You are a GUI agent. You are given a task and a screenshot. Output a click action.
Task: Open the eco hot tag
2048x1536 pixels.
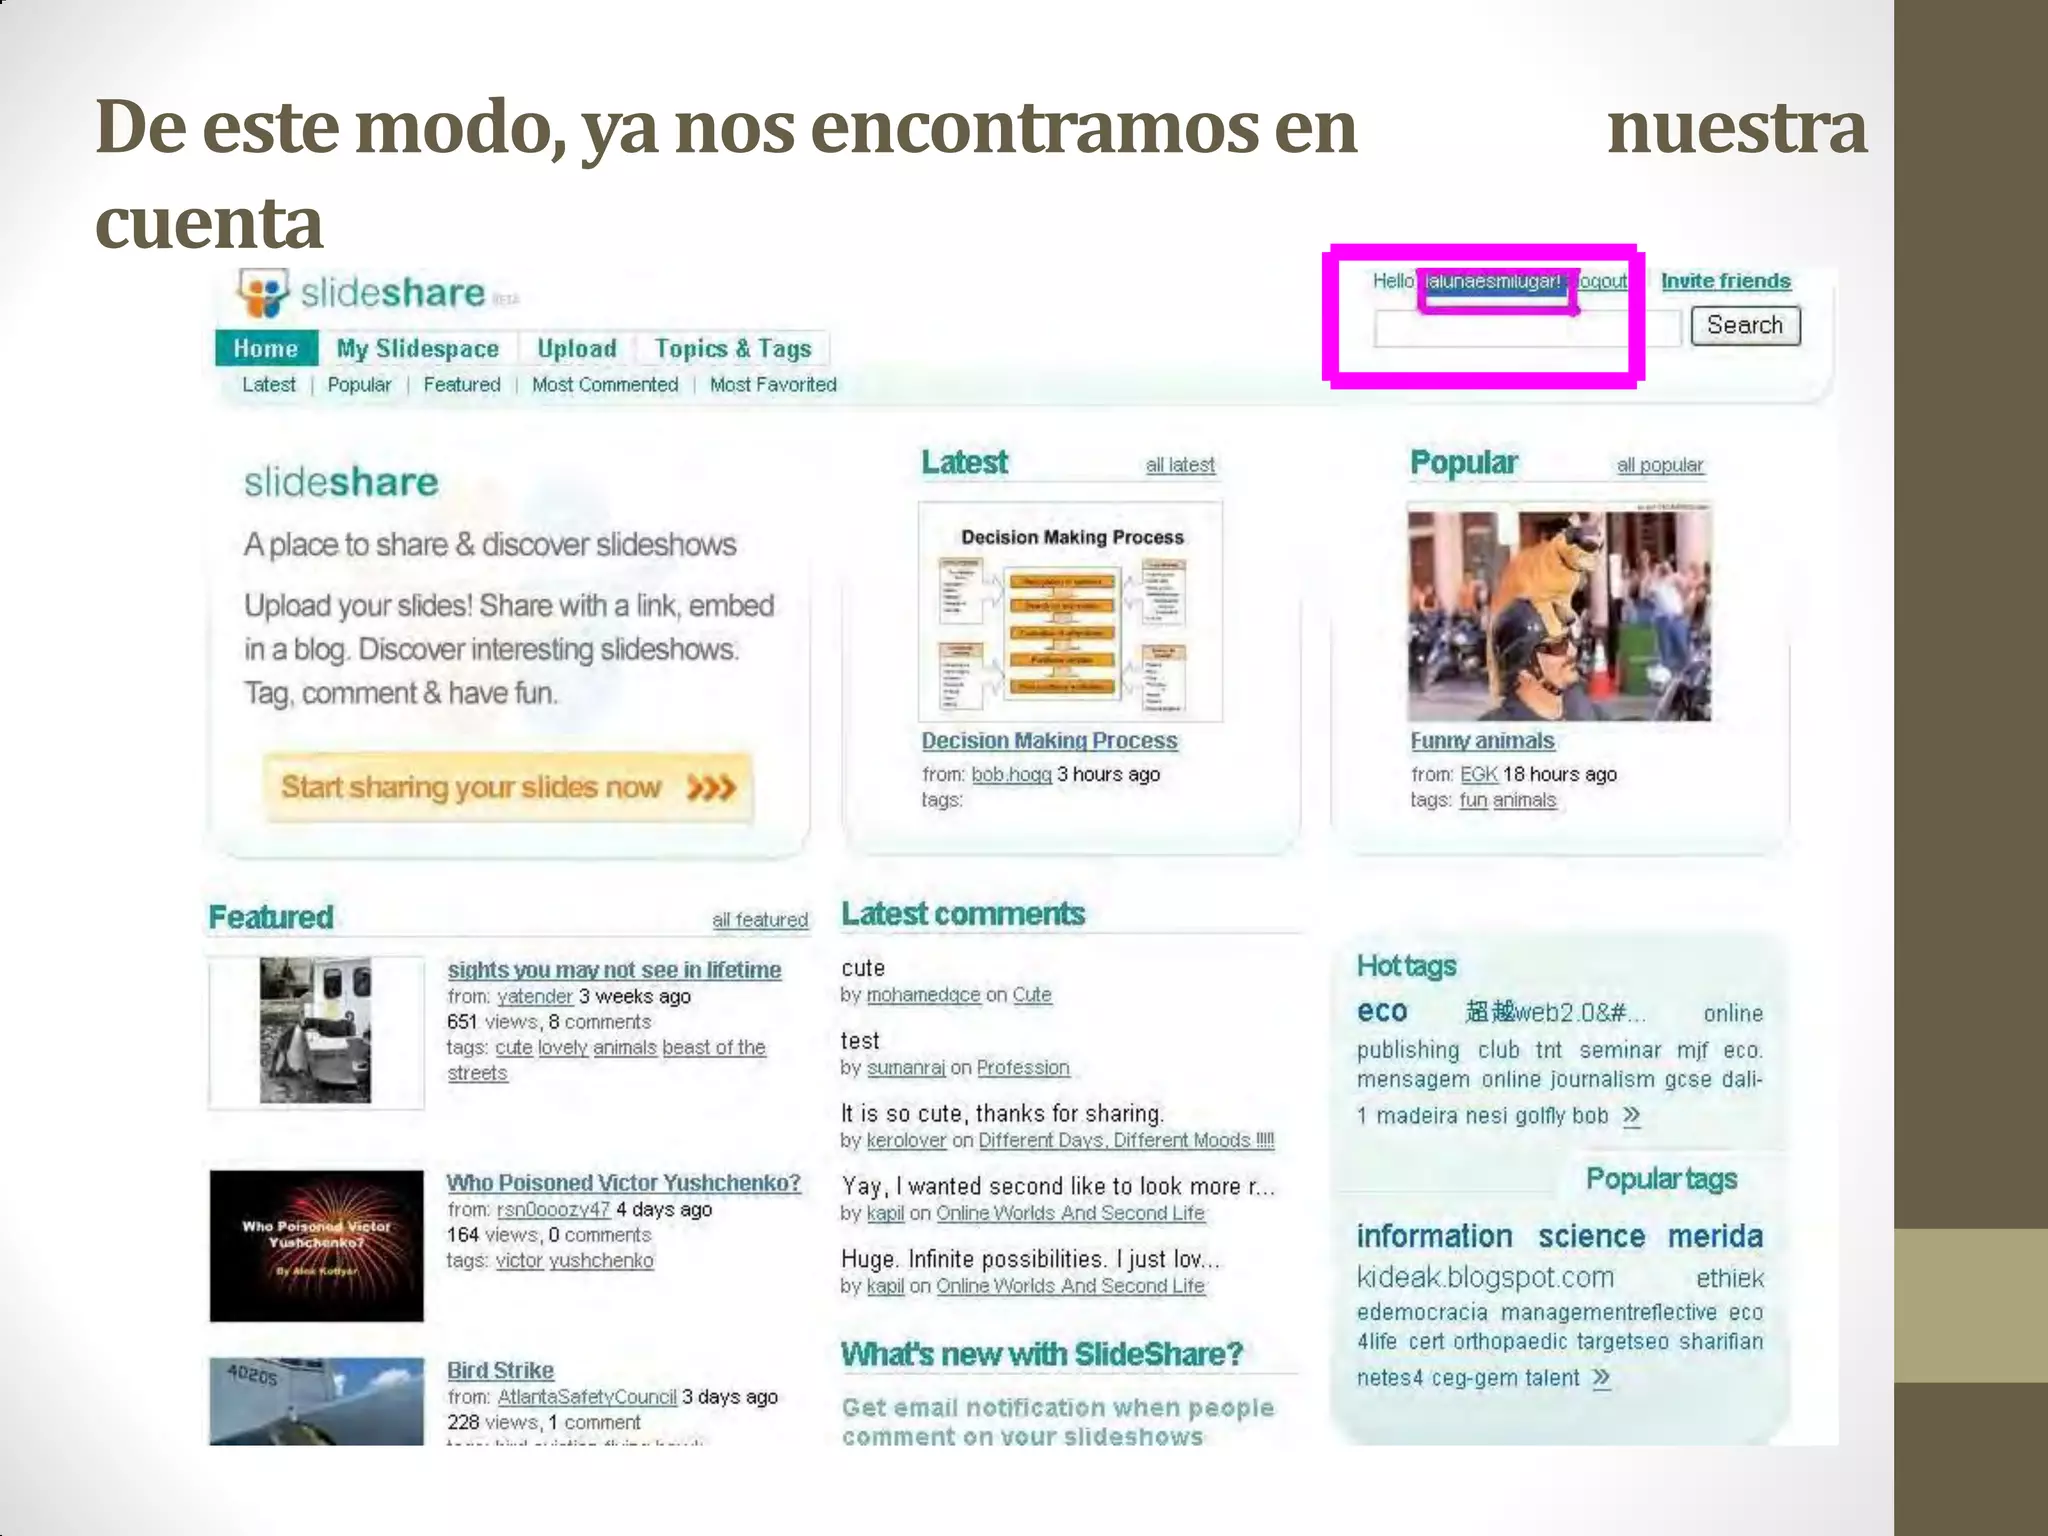(x=1382, y=1012)
